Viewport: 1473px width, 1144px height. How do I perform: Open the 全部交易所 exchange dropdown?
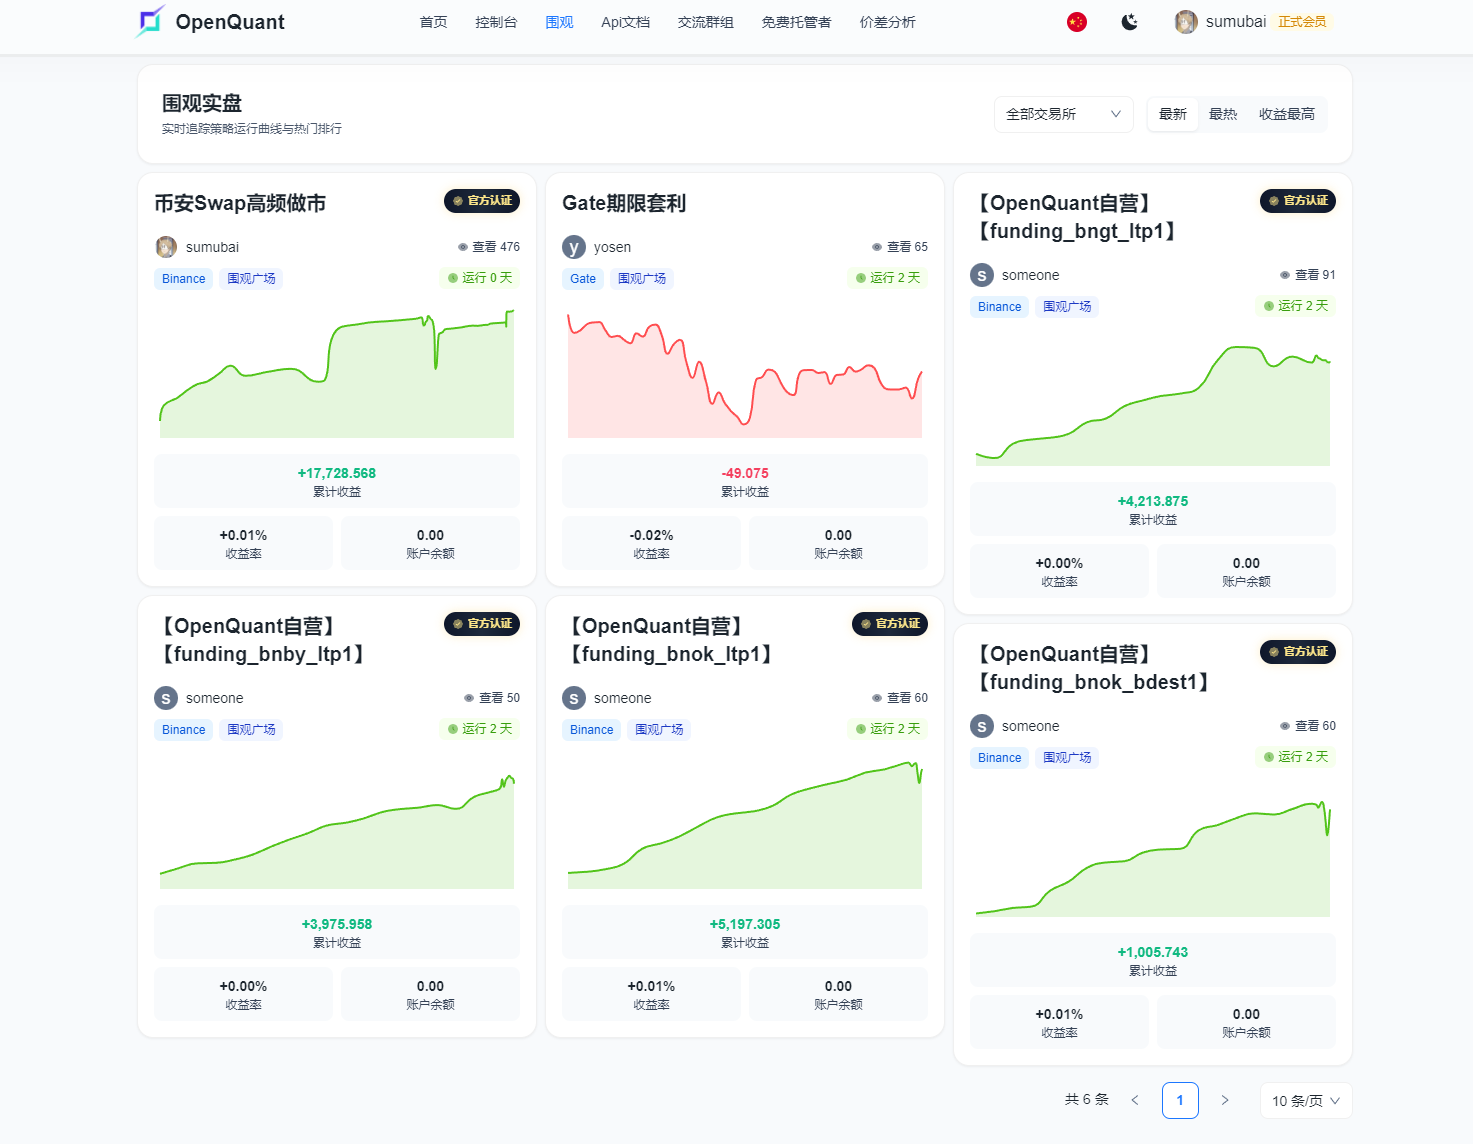tap(1063, 114)
